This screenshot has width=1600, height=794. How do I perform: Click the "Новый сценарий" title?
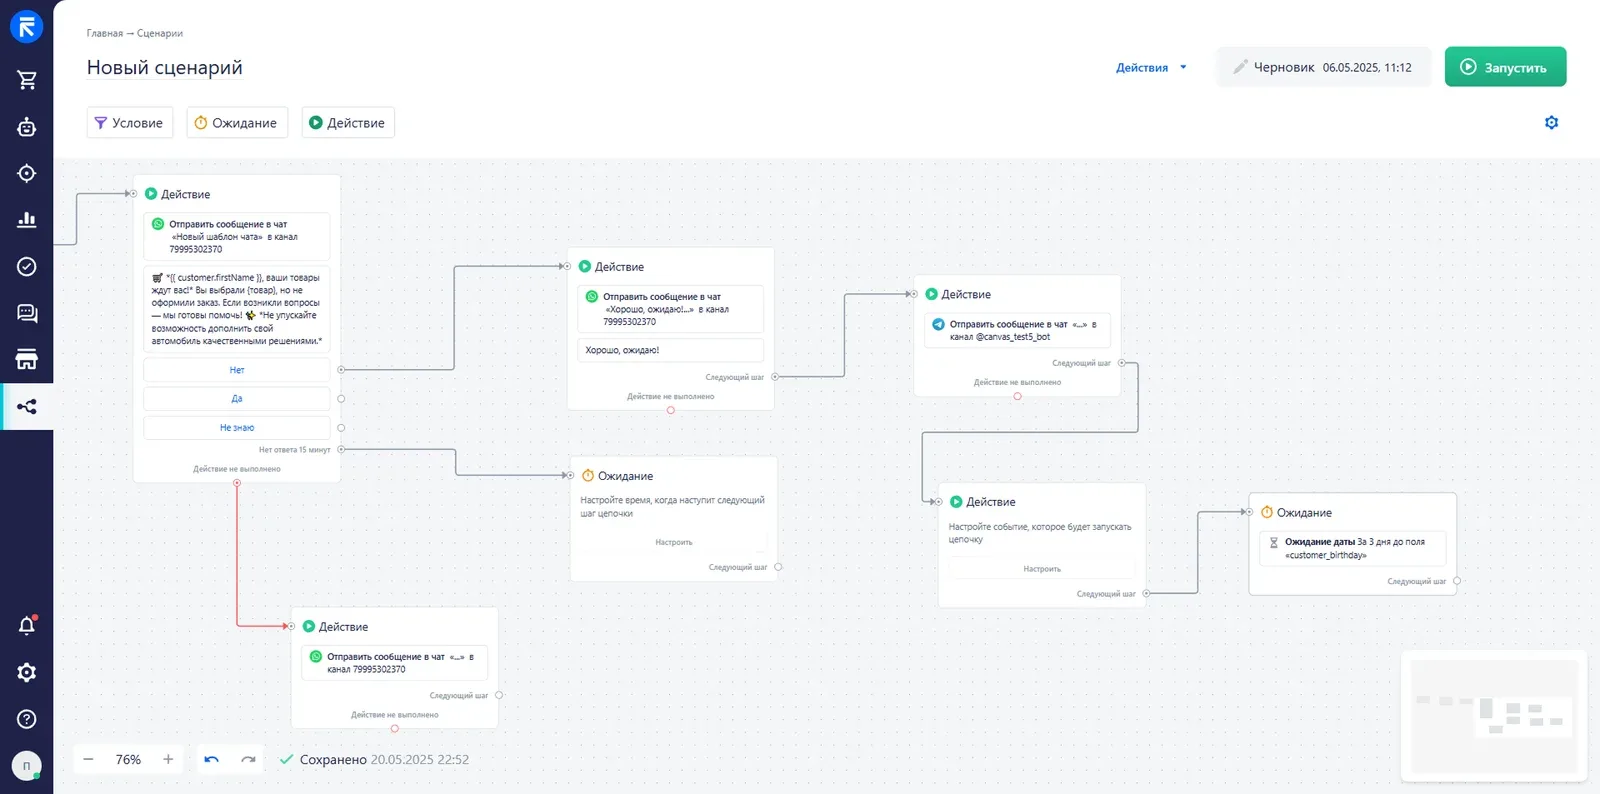click(165, 67)
